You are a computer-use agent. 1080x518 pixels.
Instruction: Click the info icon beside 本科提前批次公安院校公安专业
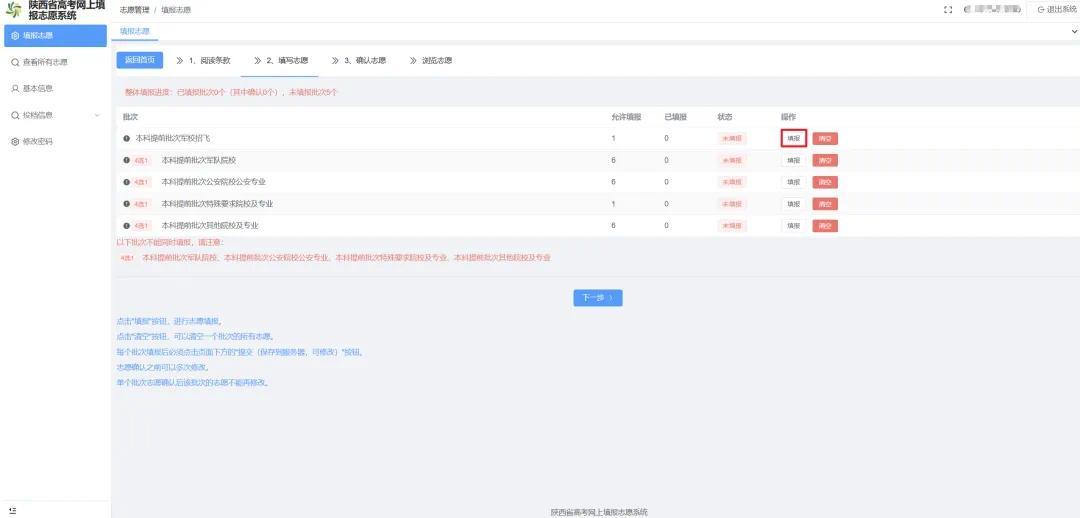[127, 183]
